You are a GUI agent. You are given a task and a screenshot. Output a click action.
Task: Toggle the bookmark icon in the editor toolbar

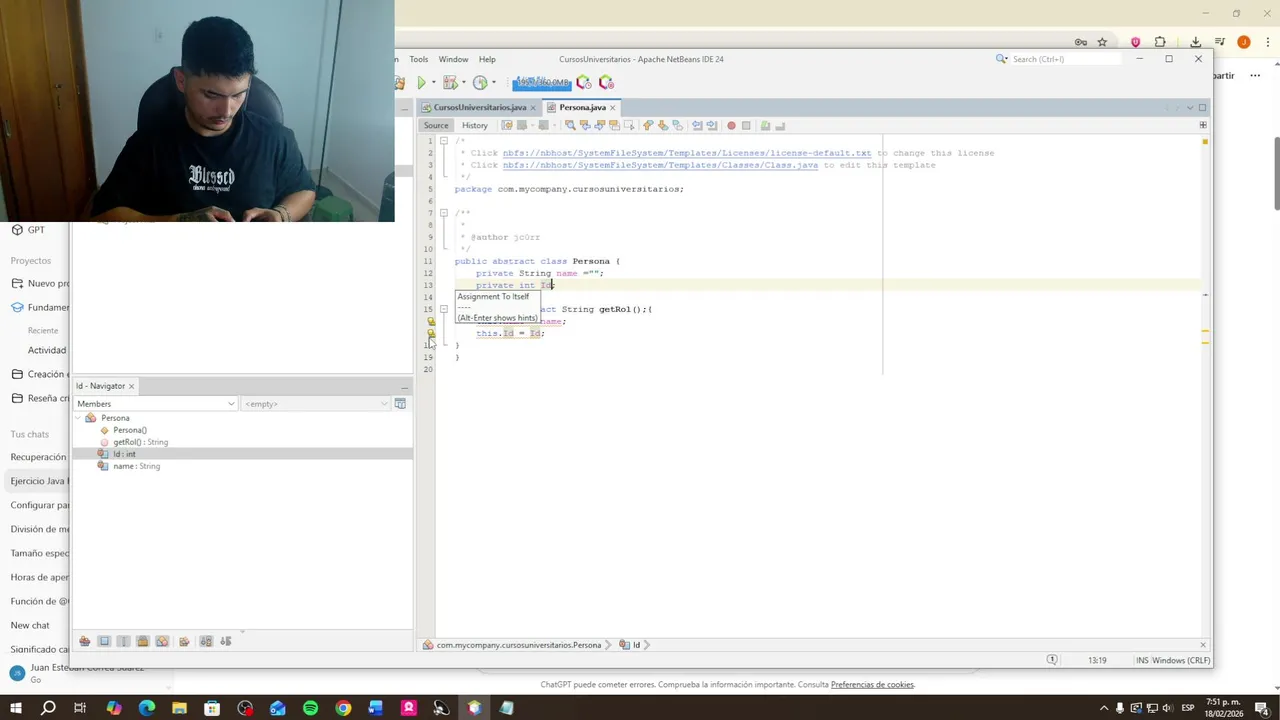(677, 125)
